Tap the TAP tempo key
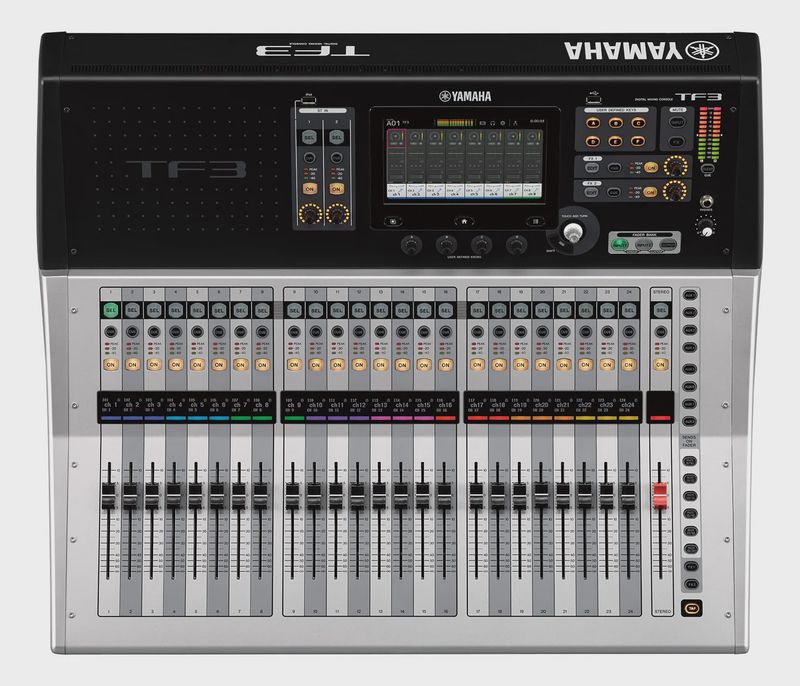This screenshot has width=800, height=686. point(691,608)
